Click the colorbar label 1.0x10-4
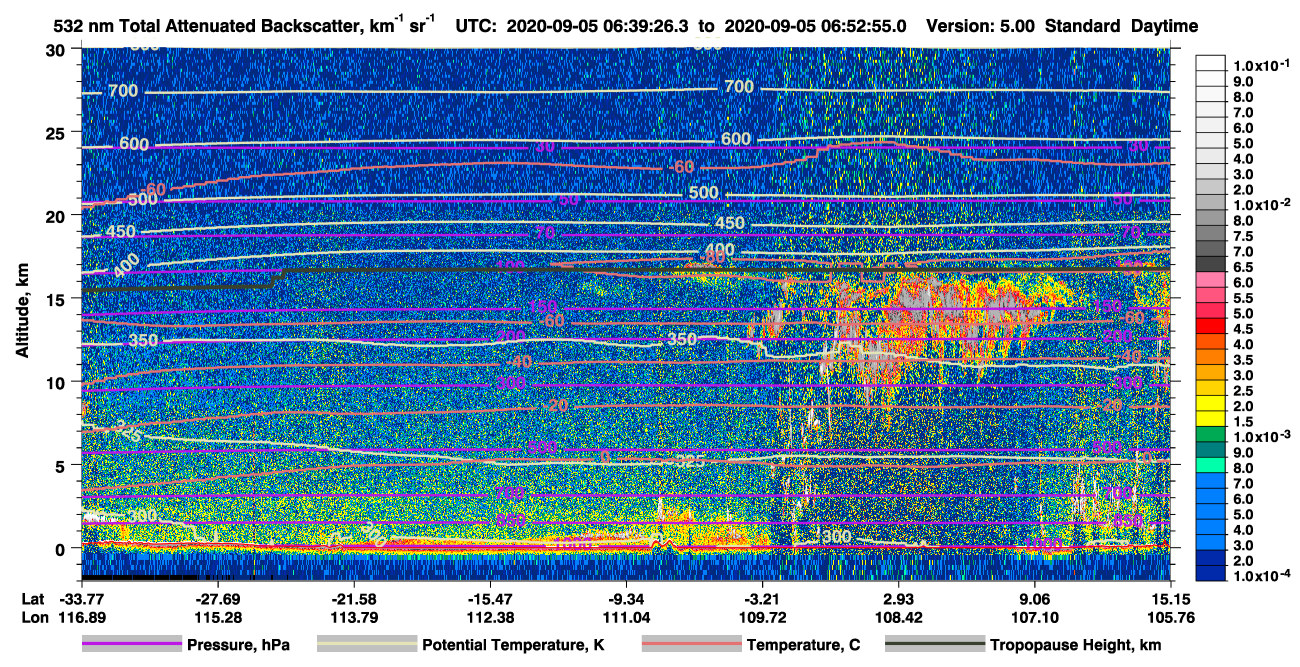 [x=1261, y=577]
